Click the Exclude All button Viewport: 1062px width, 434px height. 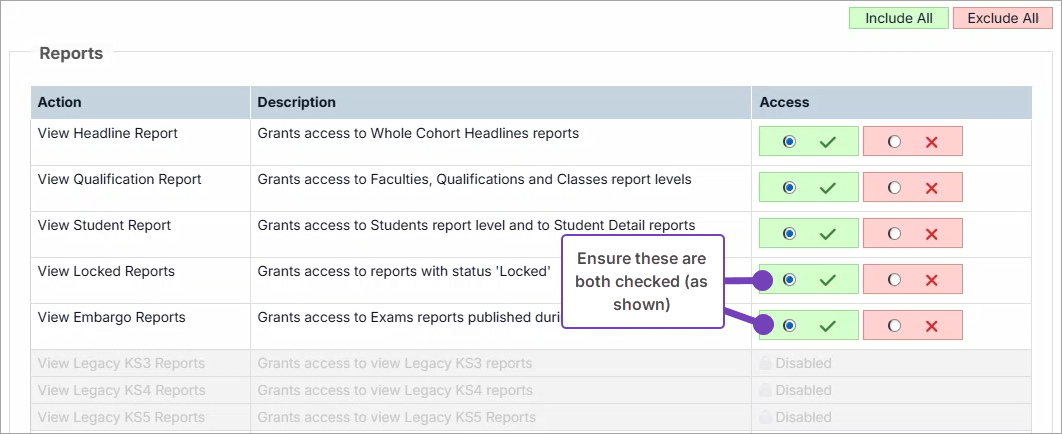coord(1002,18)
